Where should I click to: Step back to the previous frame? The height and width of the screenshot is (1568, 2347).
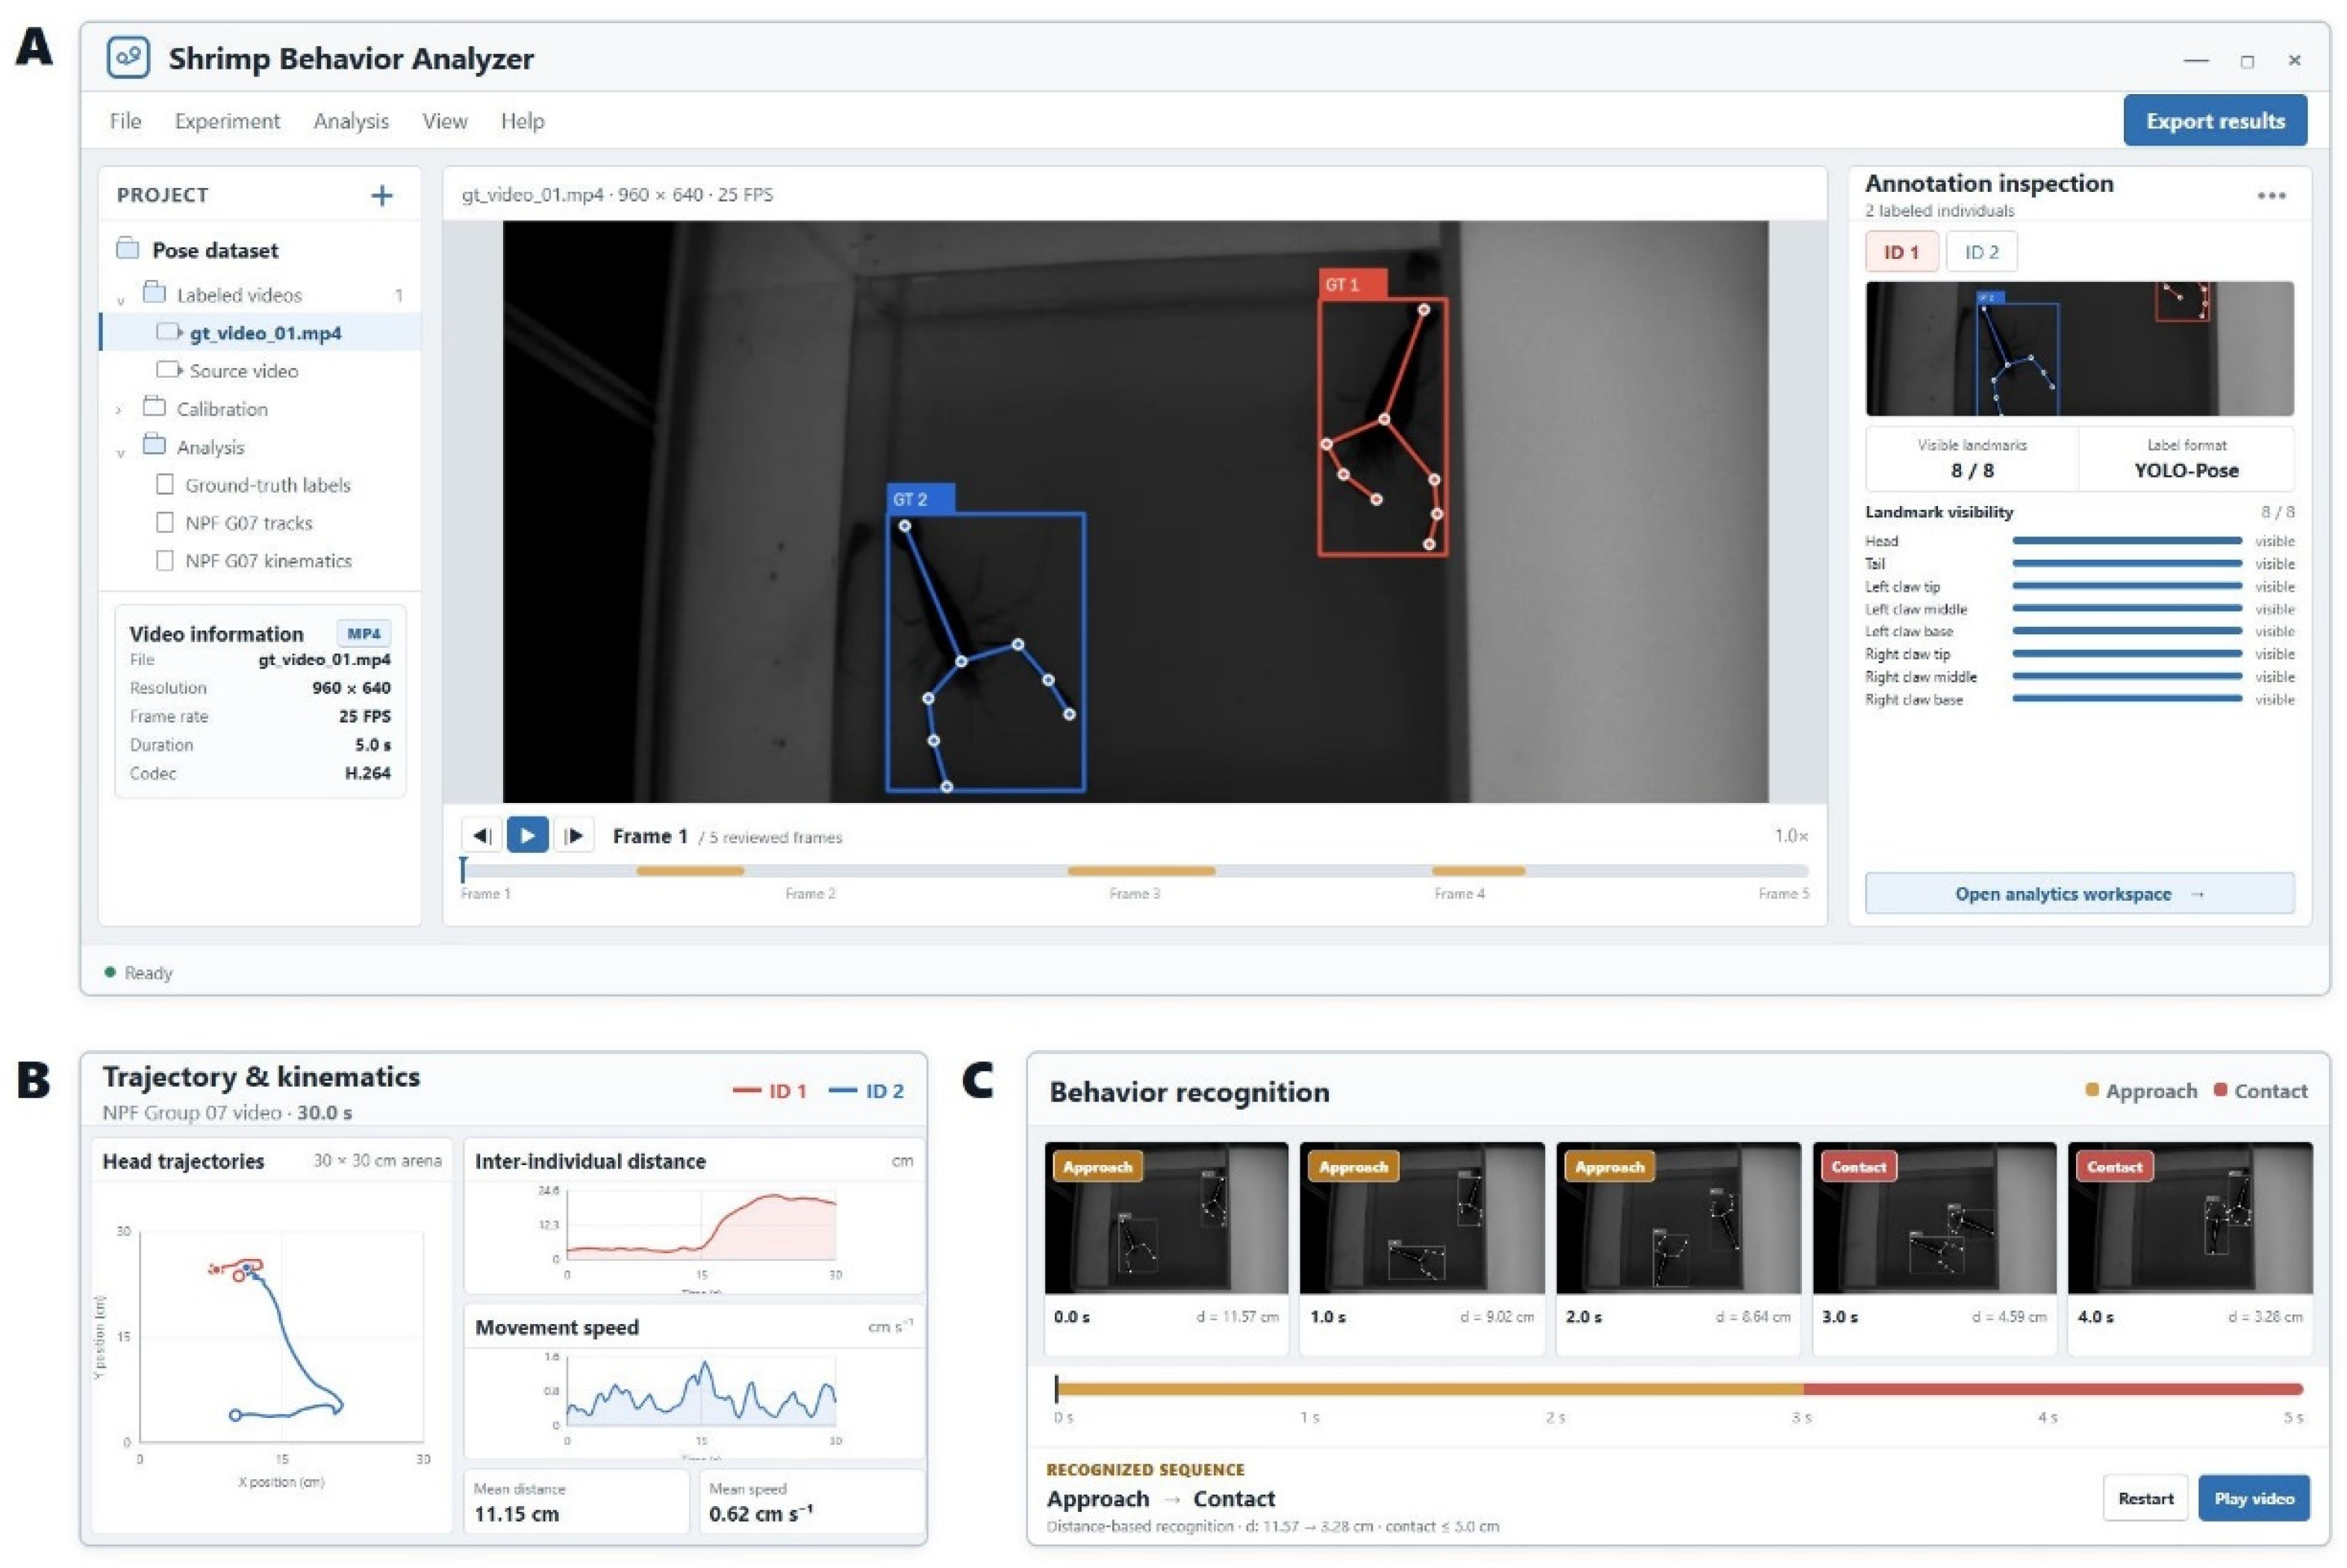pos(481,835)
